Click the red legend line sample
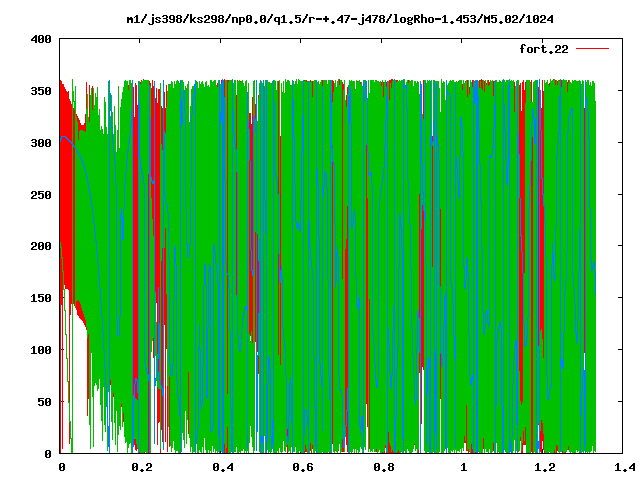Viewport: 640px width, 480px height. pos(592,49)
